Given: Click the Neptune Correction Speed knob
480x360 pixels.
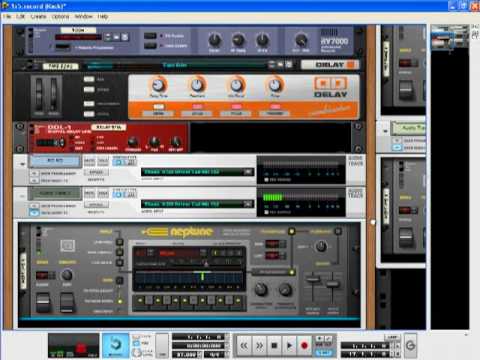Looking at the screenshot, I should 261,289.
